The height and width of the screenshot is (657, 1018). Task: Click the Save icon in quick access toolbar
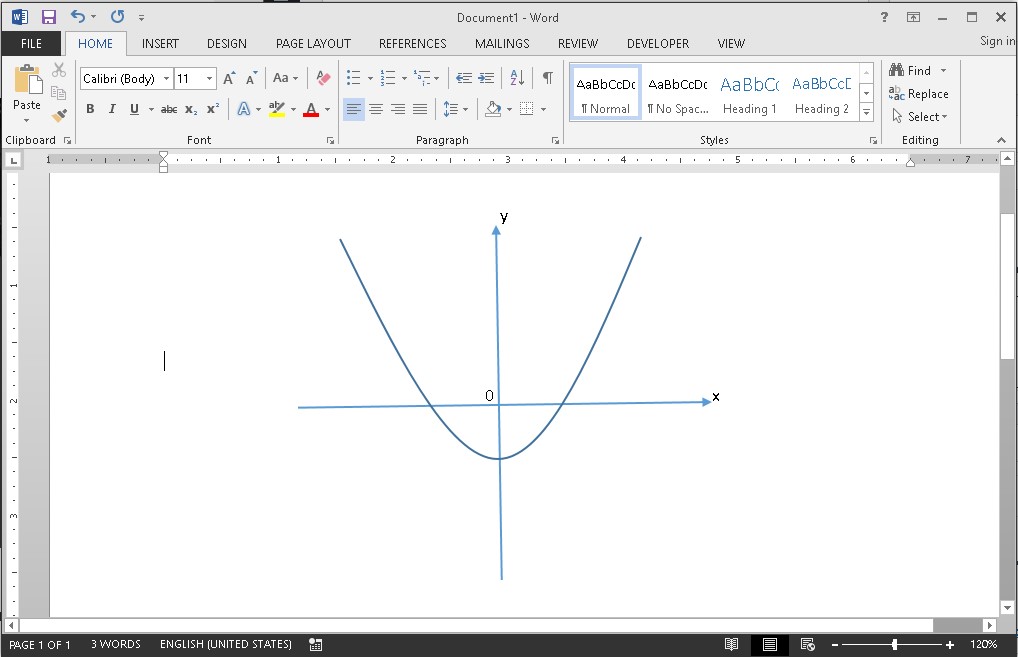(x=48, y=17)
